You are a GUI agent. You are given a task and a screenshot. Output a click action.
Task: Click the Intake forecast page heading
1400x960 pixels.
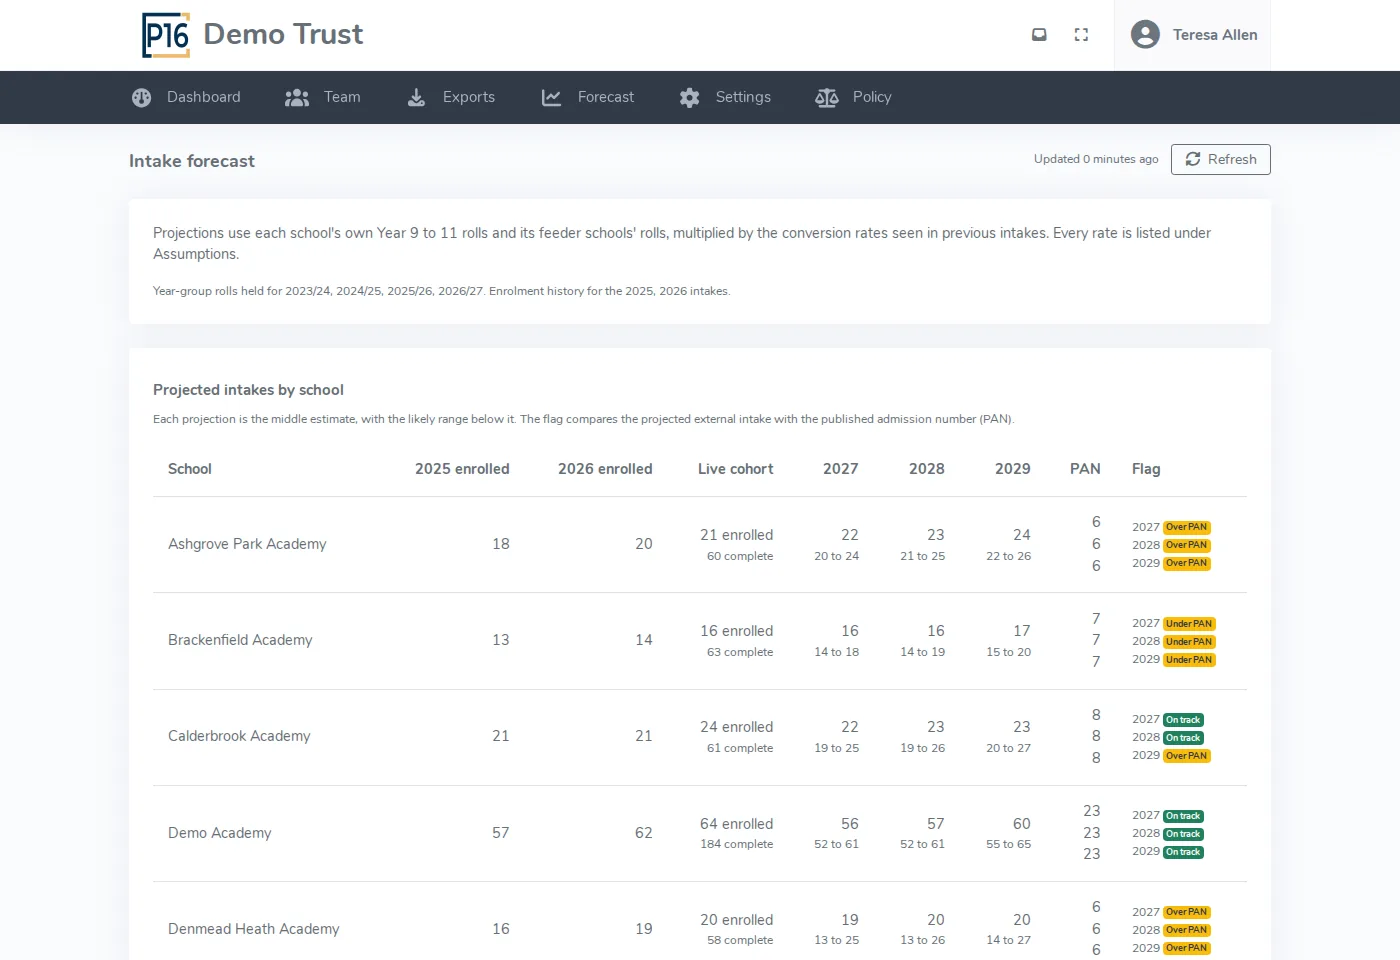(192, 161)
